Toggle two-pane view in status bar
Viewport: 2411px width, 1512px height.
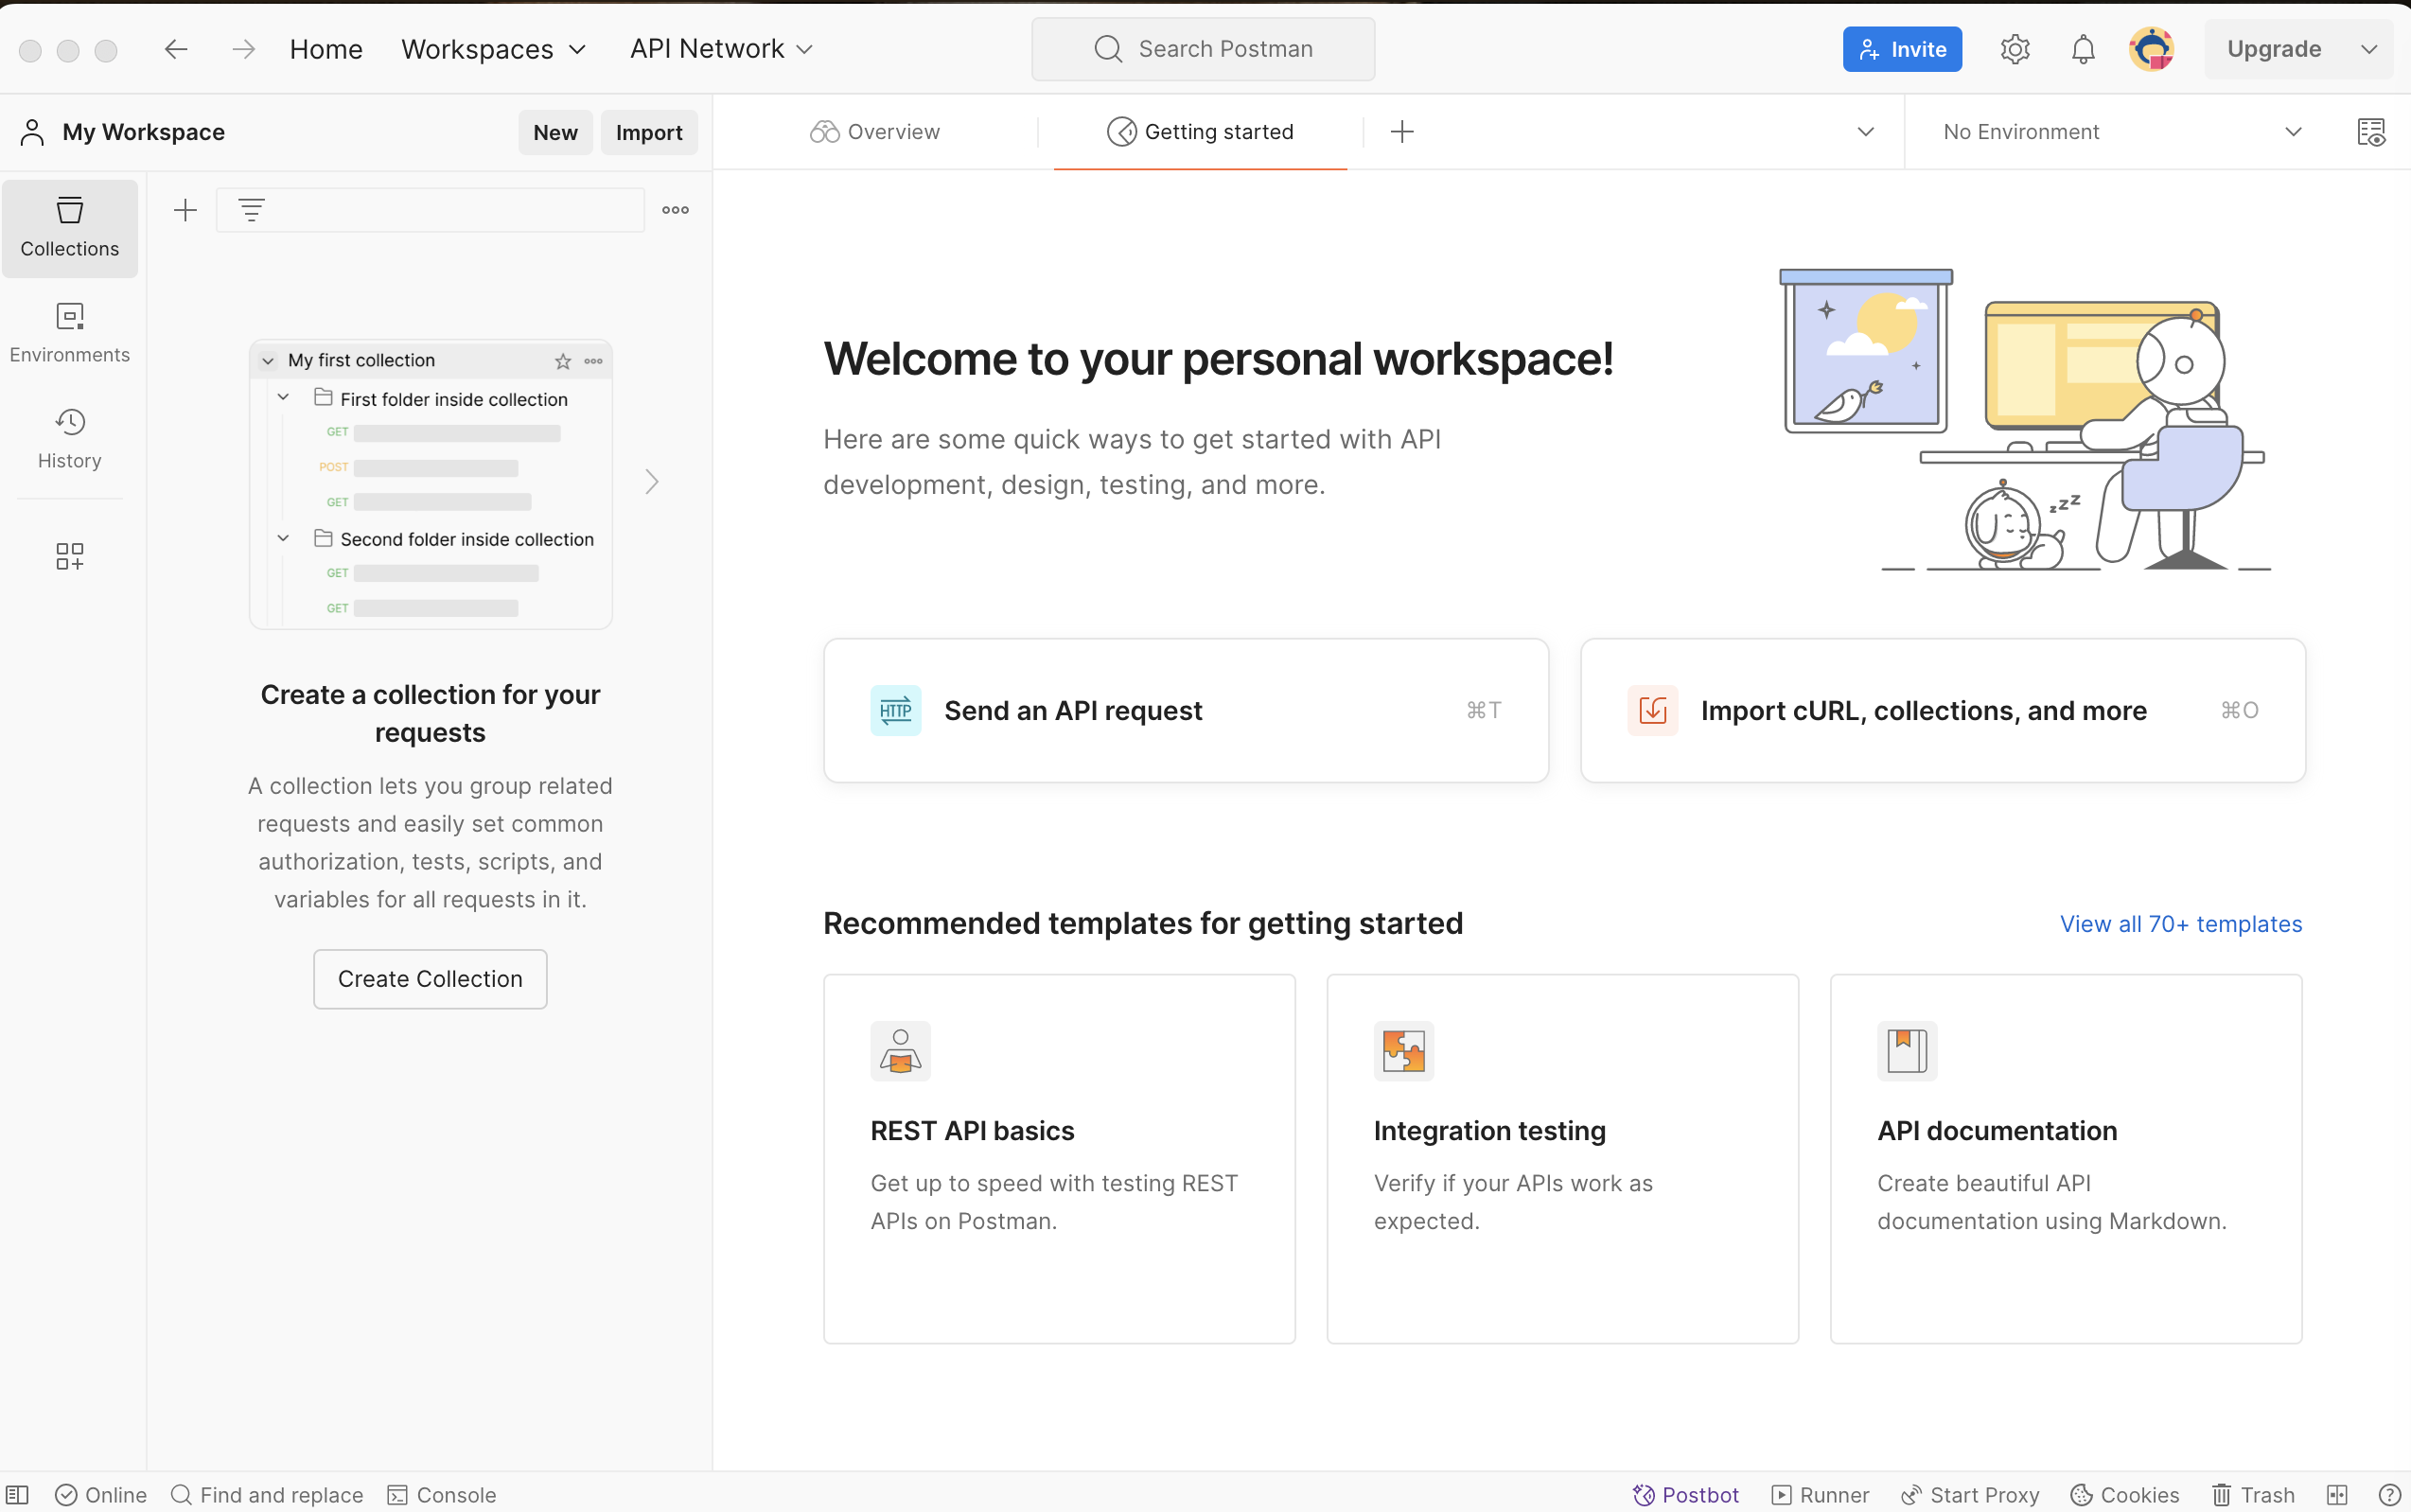click(x=2336, y=1494)
